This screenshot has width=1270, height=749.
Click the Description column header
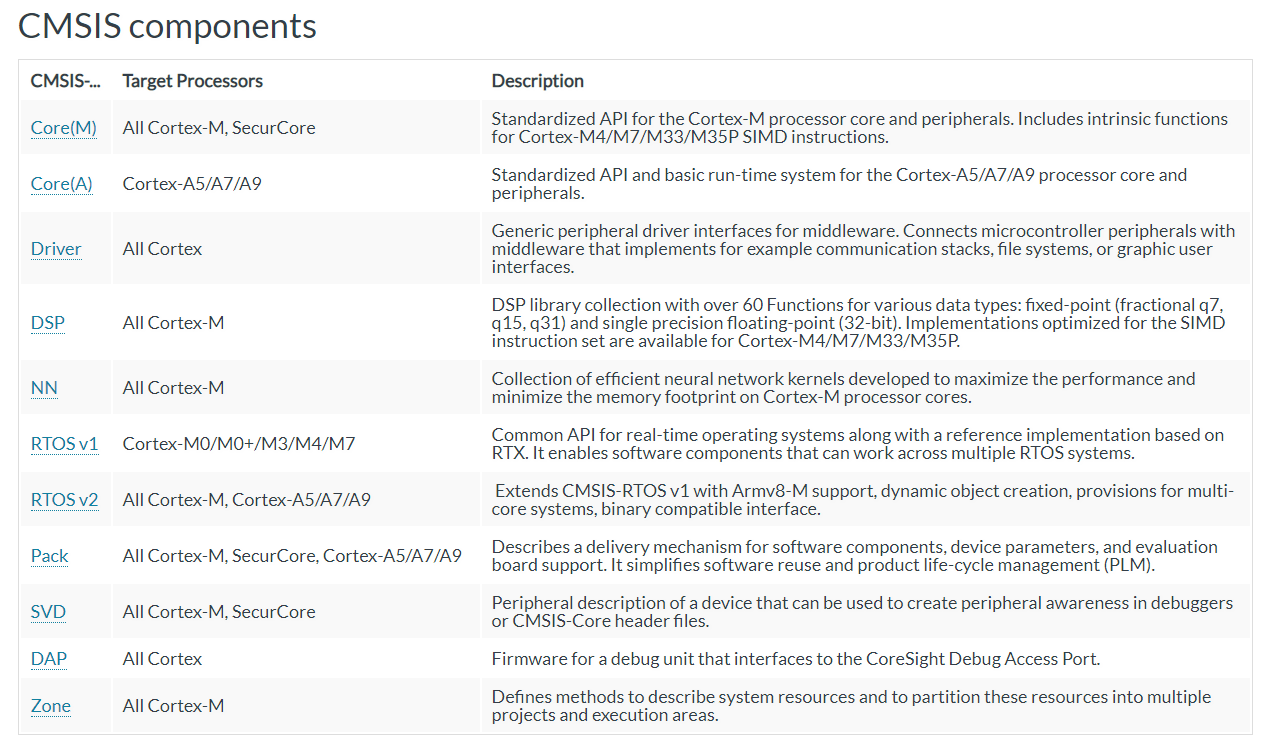pos(537,80)
